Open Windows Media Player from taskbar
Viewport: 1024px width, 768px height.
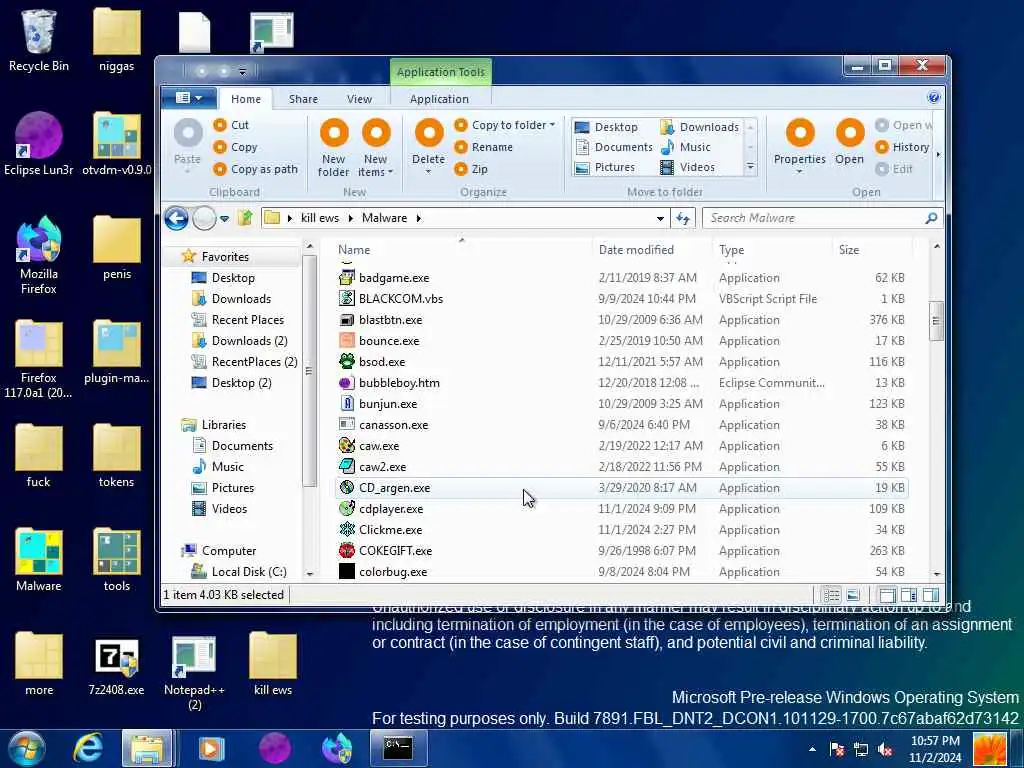(x=211, y=748)
